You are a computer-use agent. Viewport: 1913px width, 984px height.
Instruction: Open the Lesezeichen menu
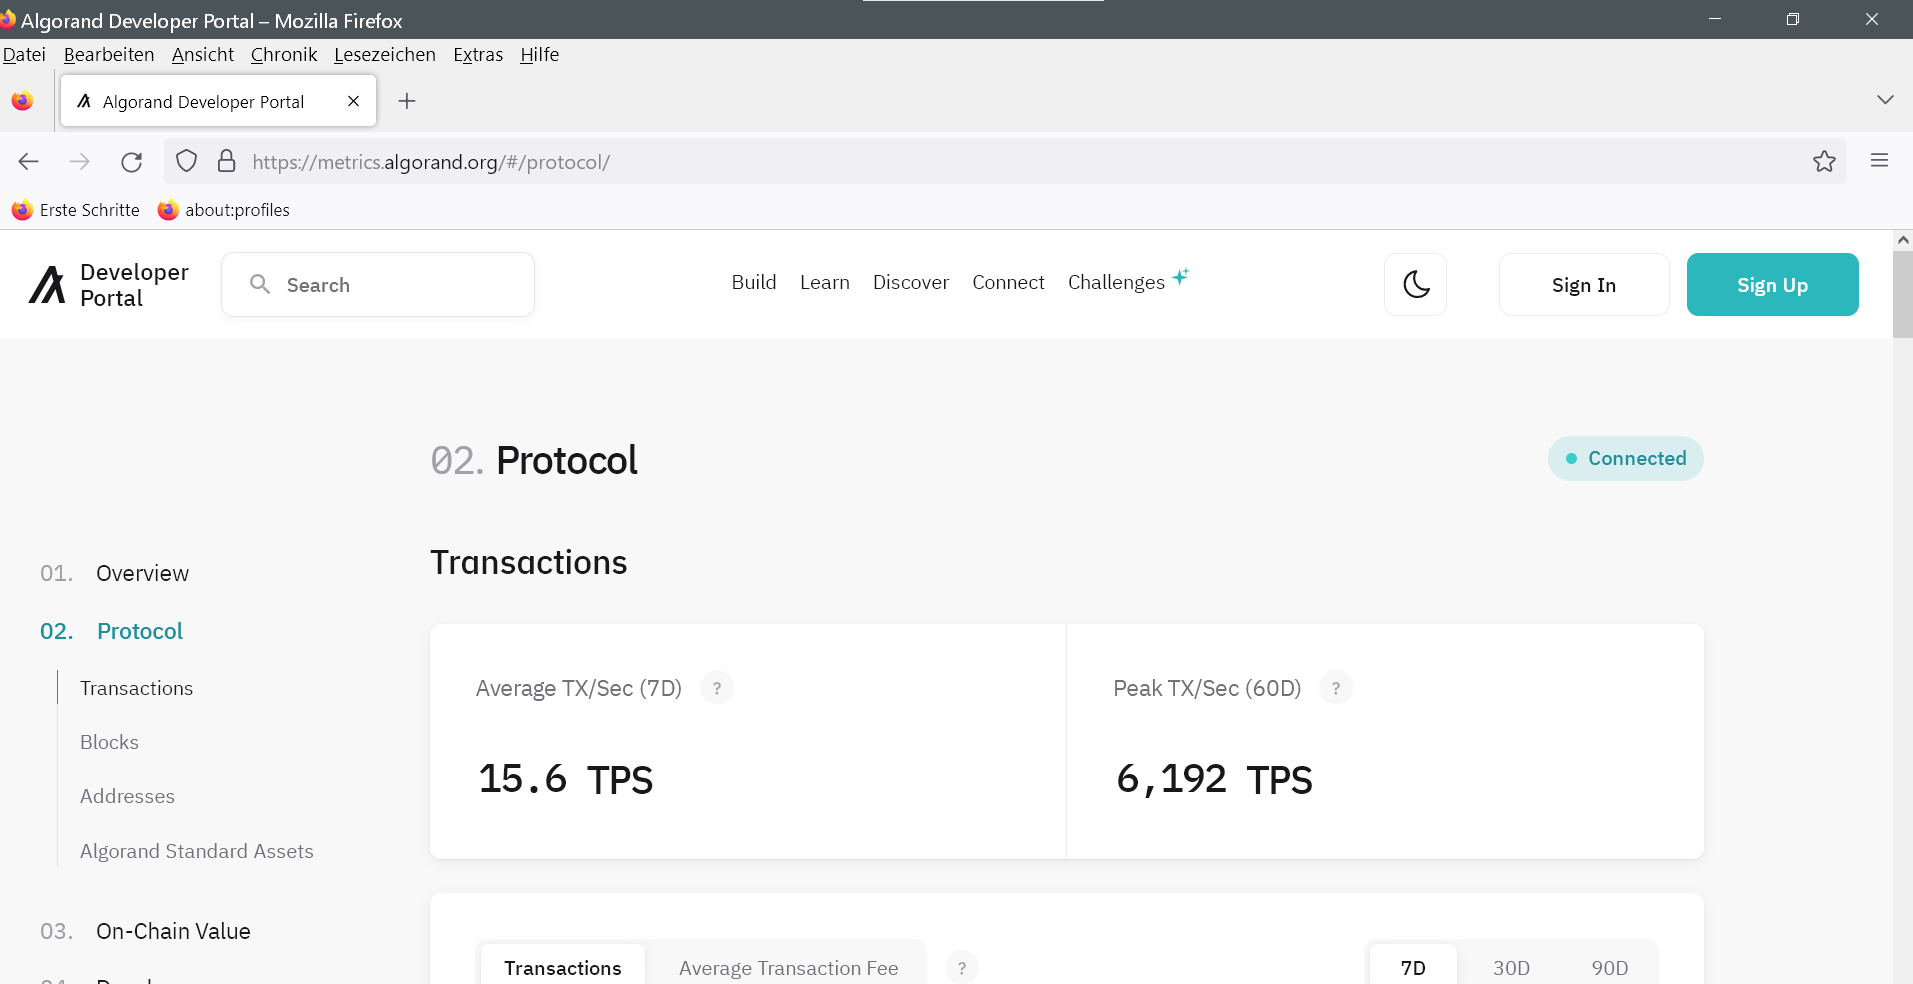(384, 55)
